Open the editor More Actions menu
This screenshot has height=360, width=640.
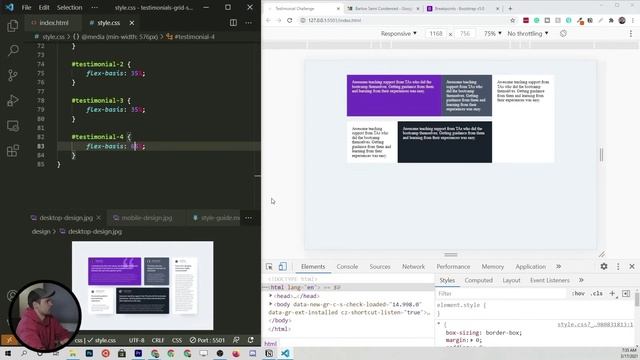(x=249, y=23)
